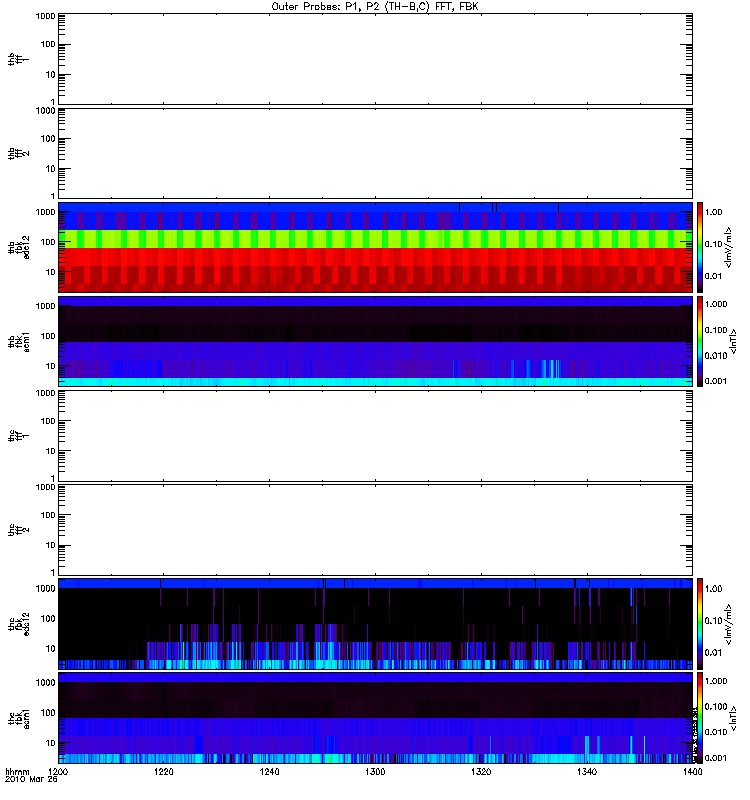Click the "1240" time axis label
Screen dimensions: 750x800
[269, 772]
